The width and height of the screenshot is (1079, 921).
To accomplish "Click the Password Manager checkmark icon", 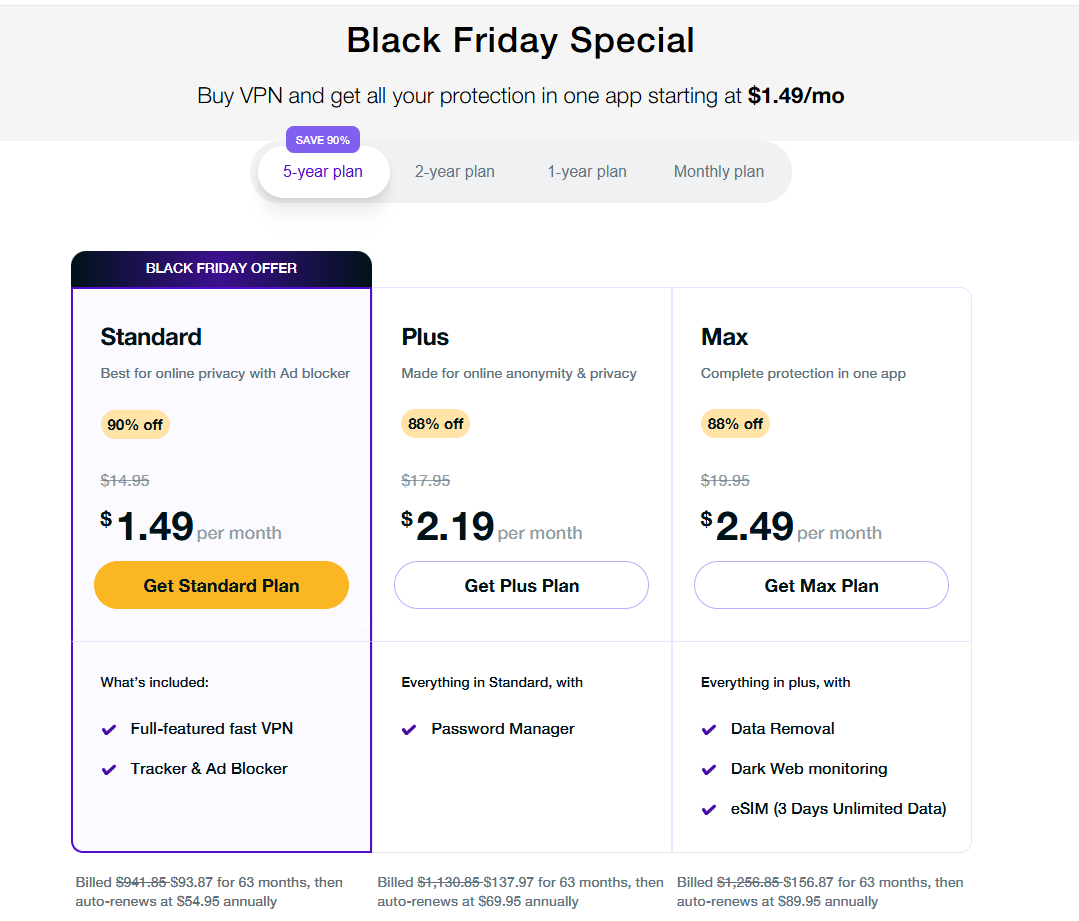I will (409, 730).
